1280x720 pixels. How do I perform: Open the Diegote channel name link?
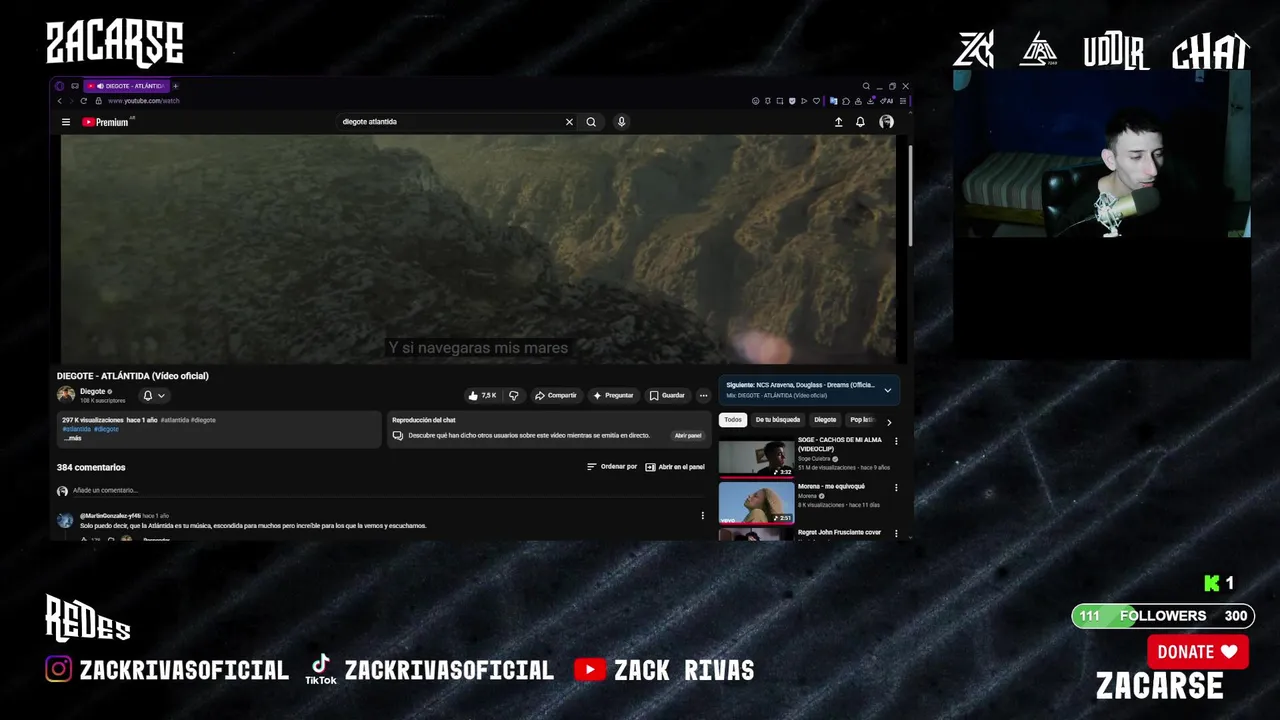click(93, 392)
